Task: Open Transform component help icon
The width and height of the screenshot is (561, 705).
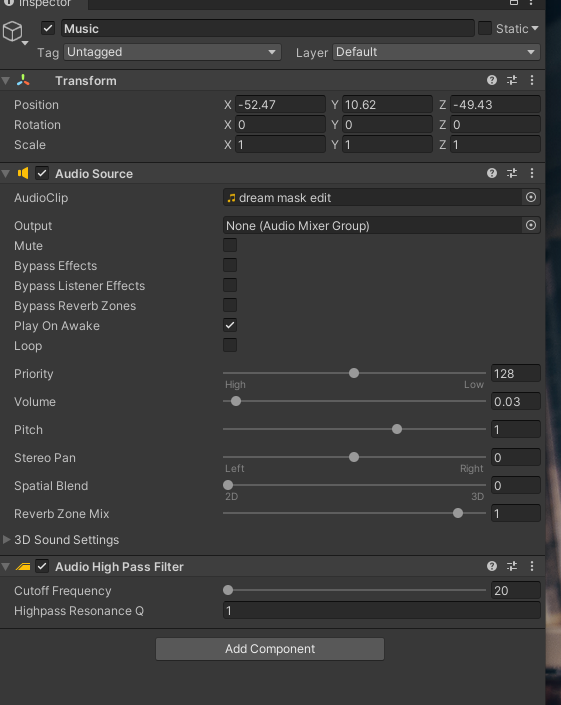Action: coord(492,80)
